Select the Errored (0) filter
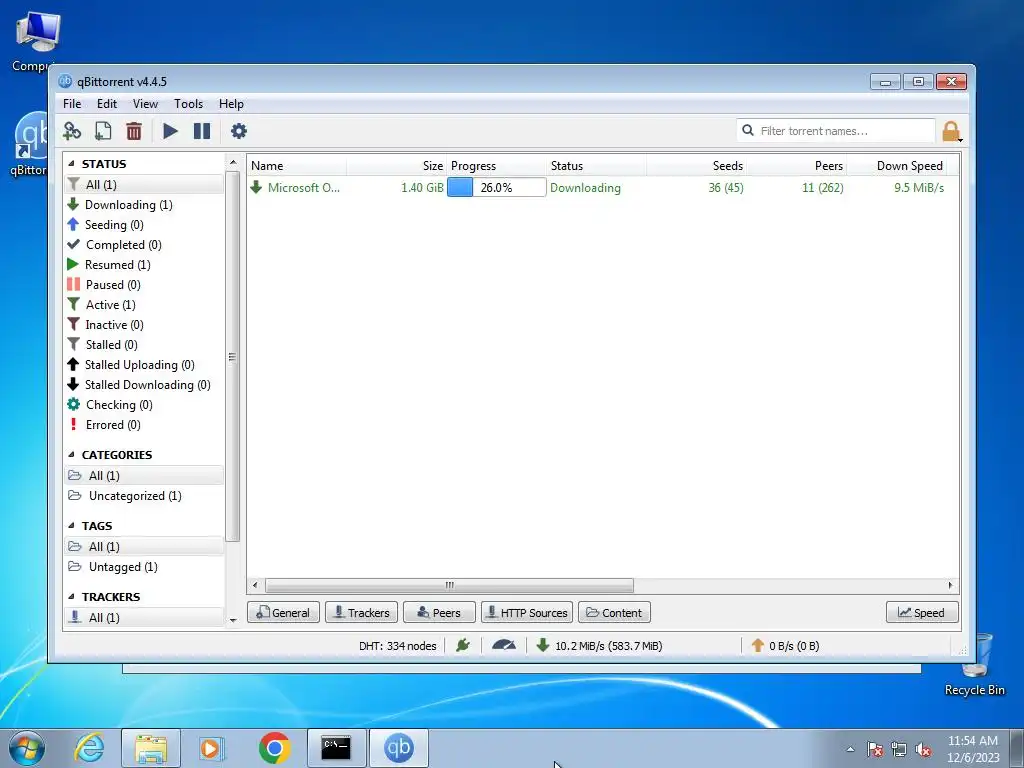 click(144, 425)
